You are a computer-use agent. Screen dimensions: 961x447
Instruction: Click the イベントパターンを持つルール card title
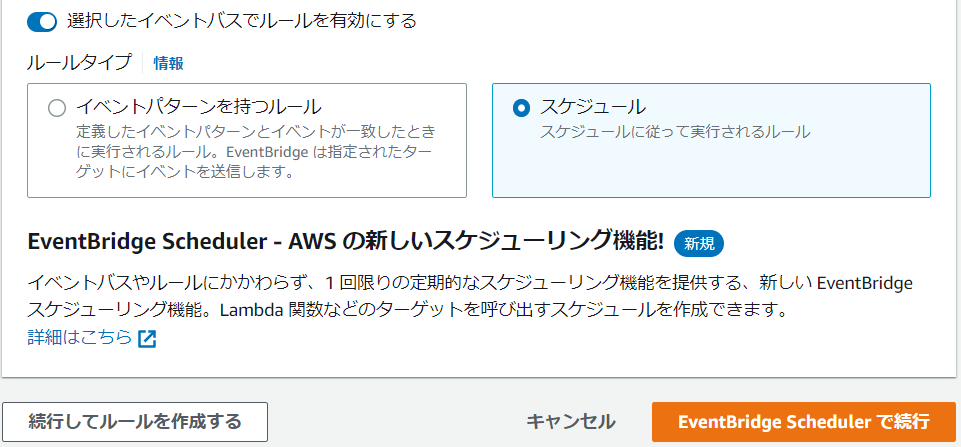pos(199,107)
